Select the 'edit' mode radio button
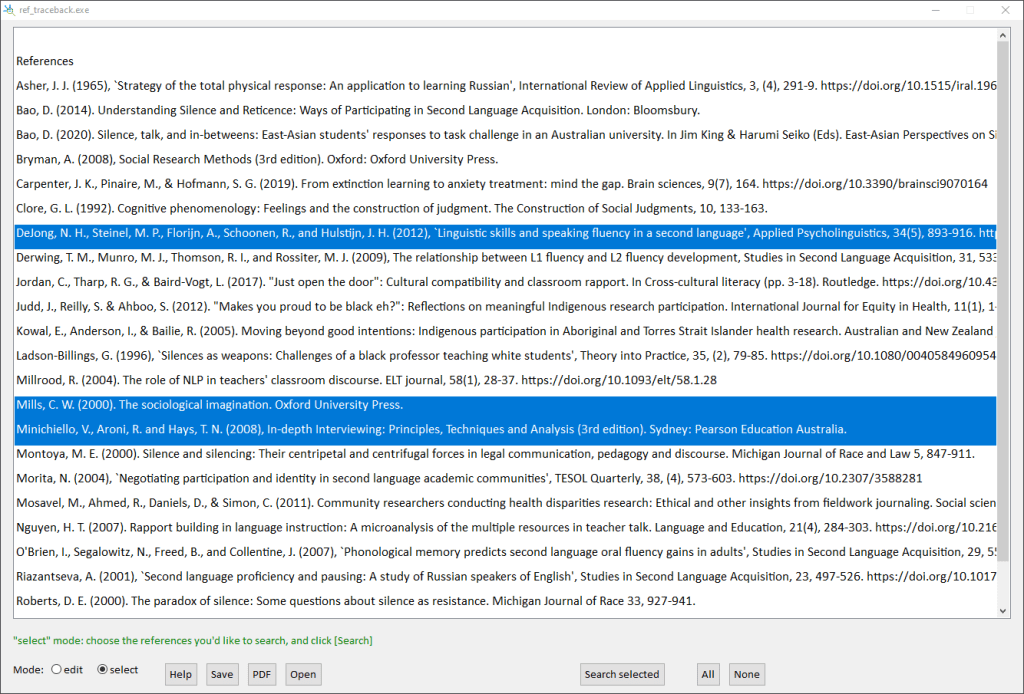 [x=56, y=670]
